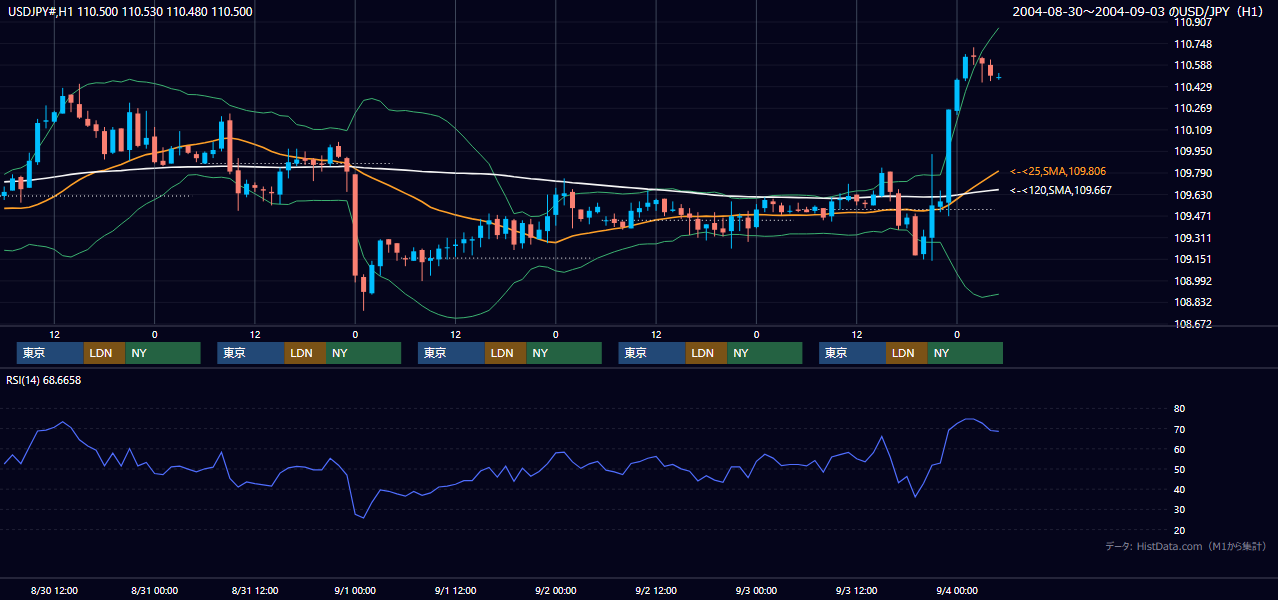Viewport: 1278px width, 600px height.
Task: Select the 8/31 12:00 time label
Action: (x=255, y=590)
